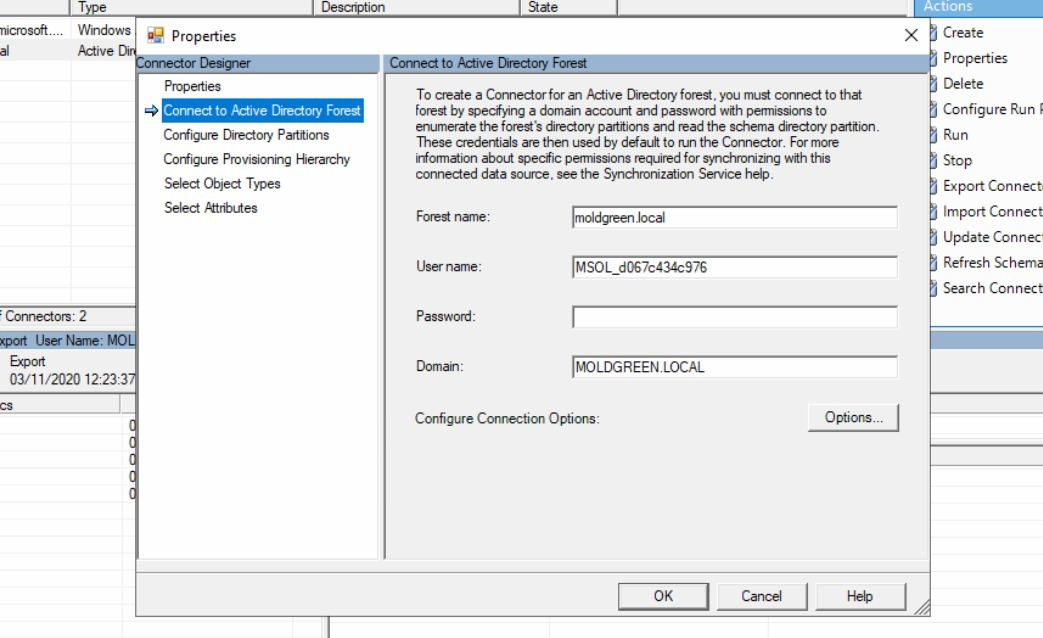Click the Create action icon
The width and height of the screenshot is (1043, 638).
[x=933, y=33]
